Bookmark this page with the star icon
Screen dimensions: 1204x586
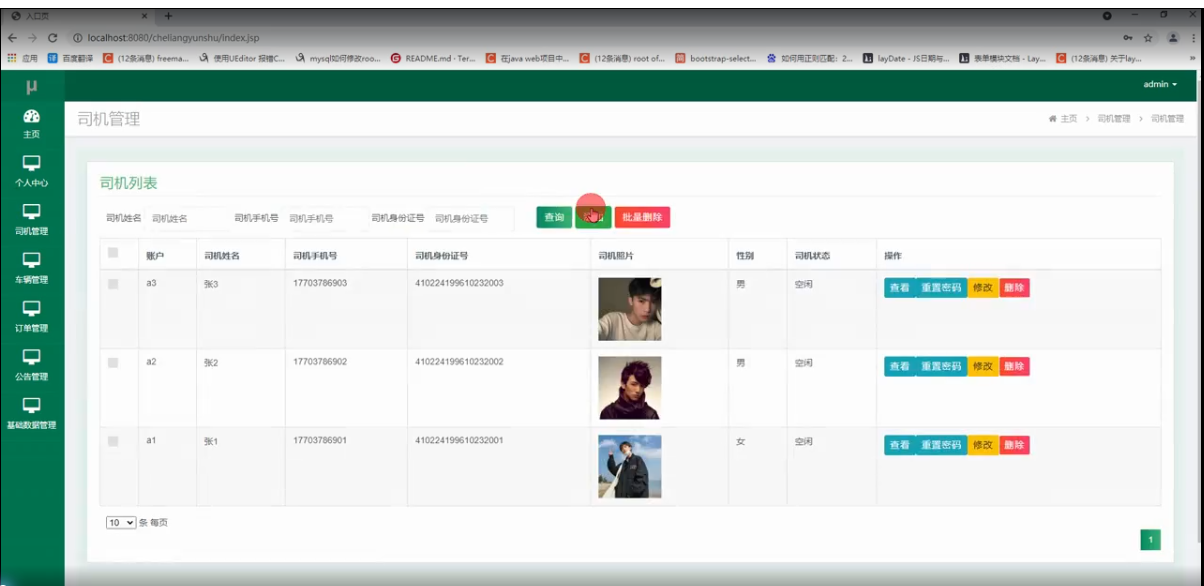tap(1149, 37)
